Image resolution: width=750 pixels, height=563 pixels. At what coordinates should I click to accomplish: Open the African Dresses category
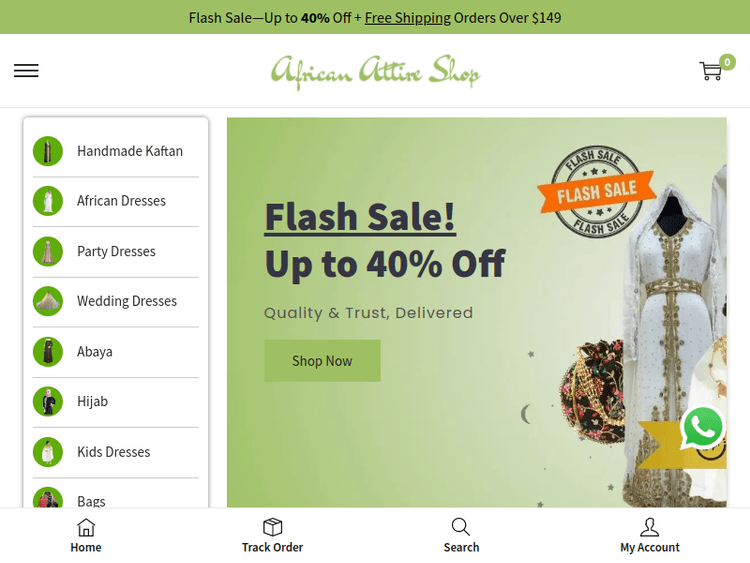tap(116, 201)
